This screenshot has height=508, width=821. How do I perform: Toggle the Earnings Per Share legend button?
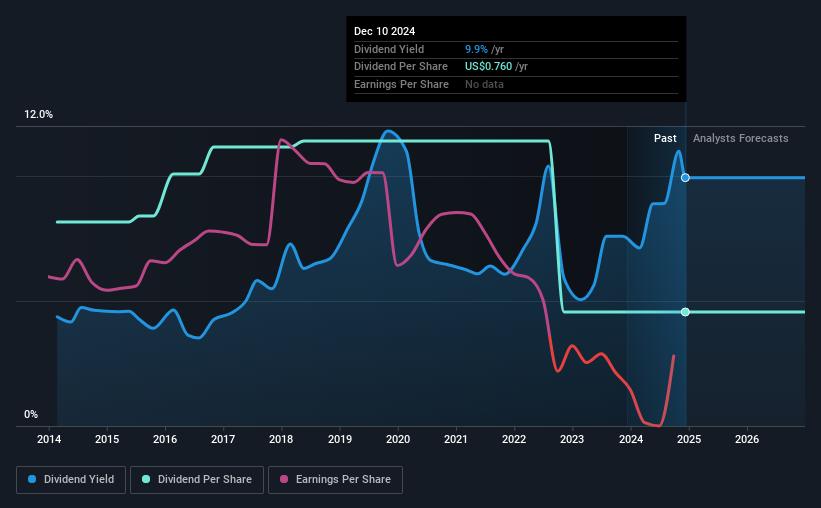[335, 480]
